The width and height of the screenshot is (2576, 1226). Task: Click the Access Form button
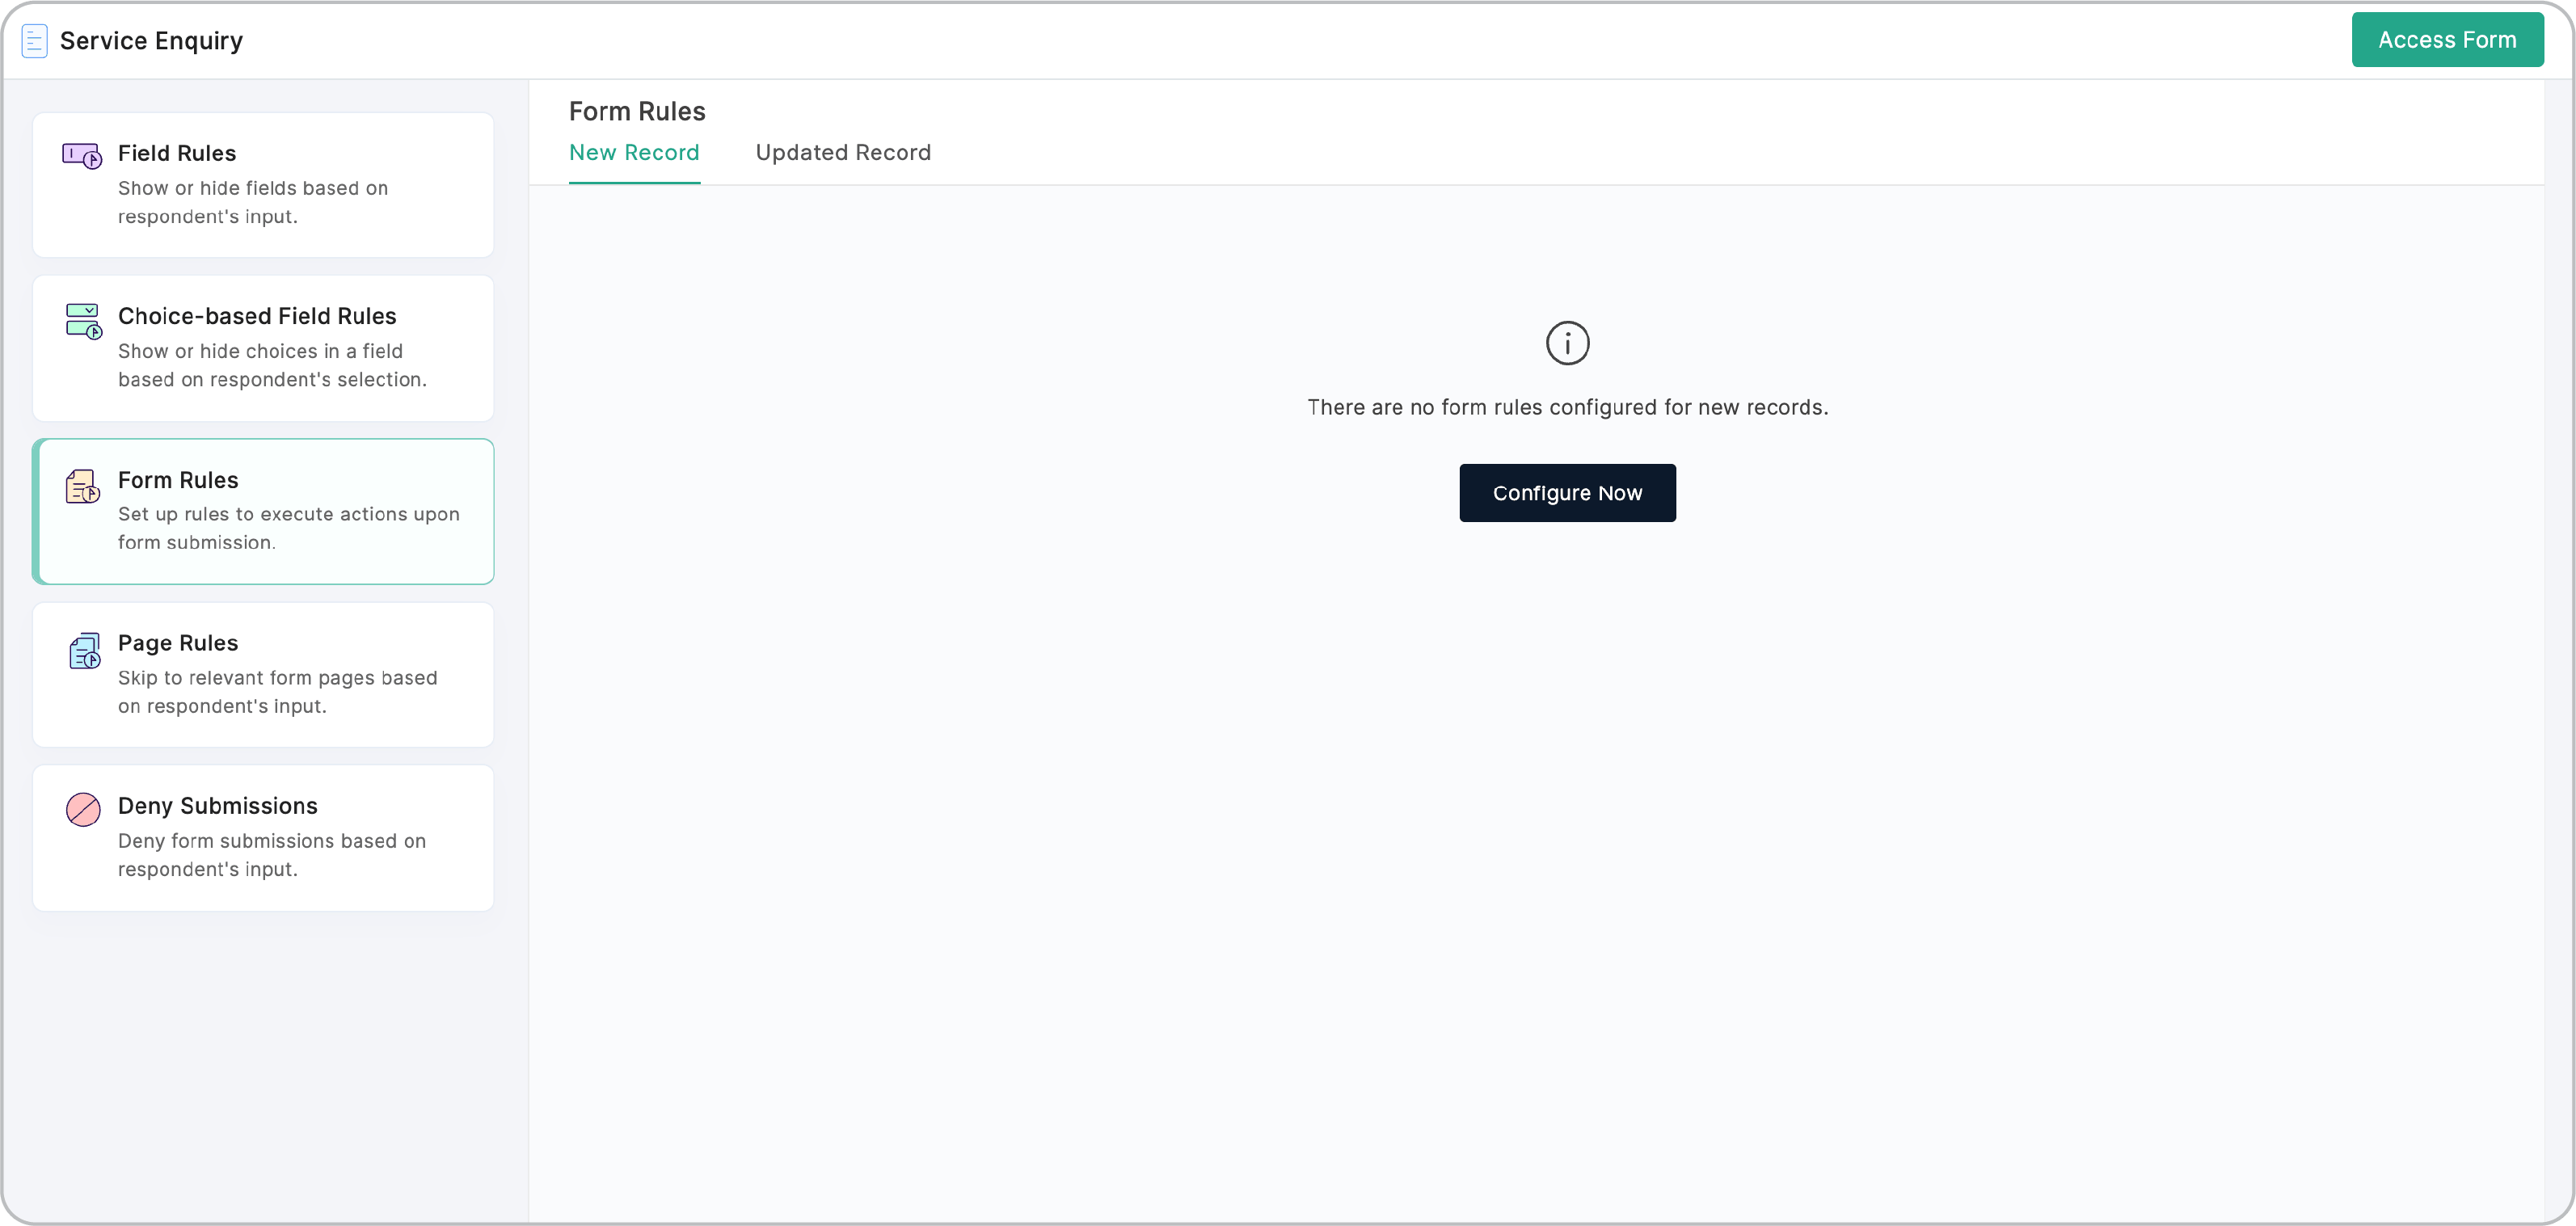pos(2448,40)
